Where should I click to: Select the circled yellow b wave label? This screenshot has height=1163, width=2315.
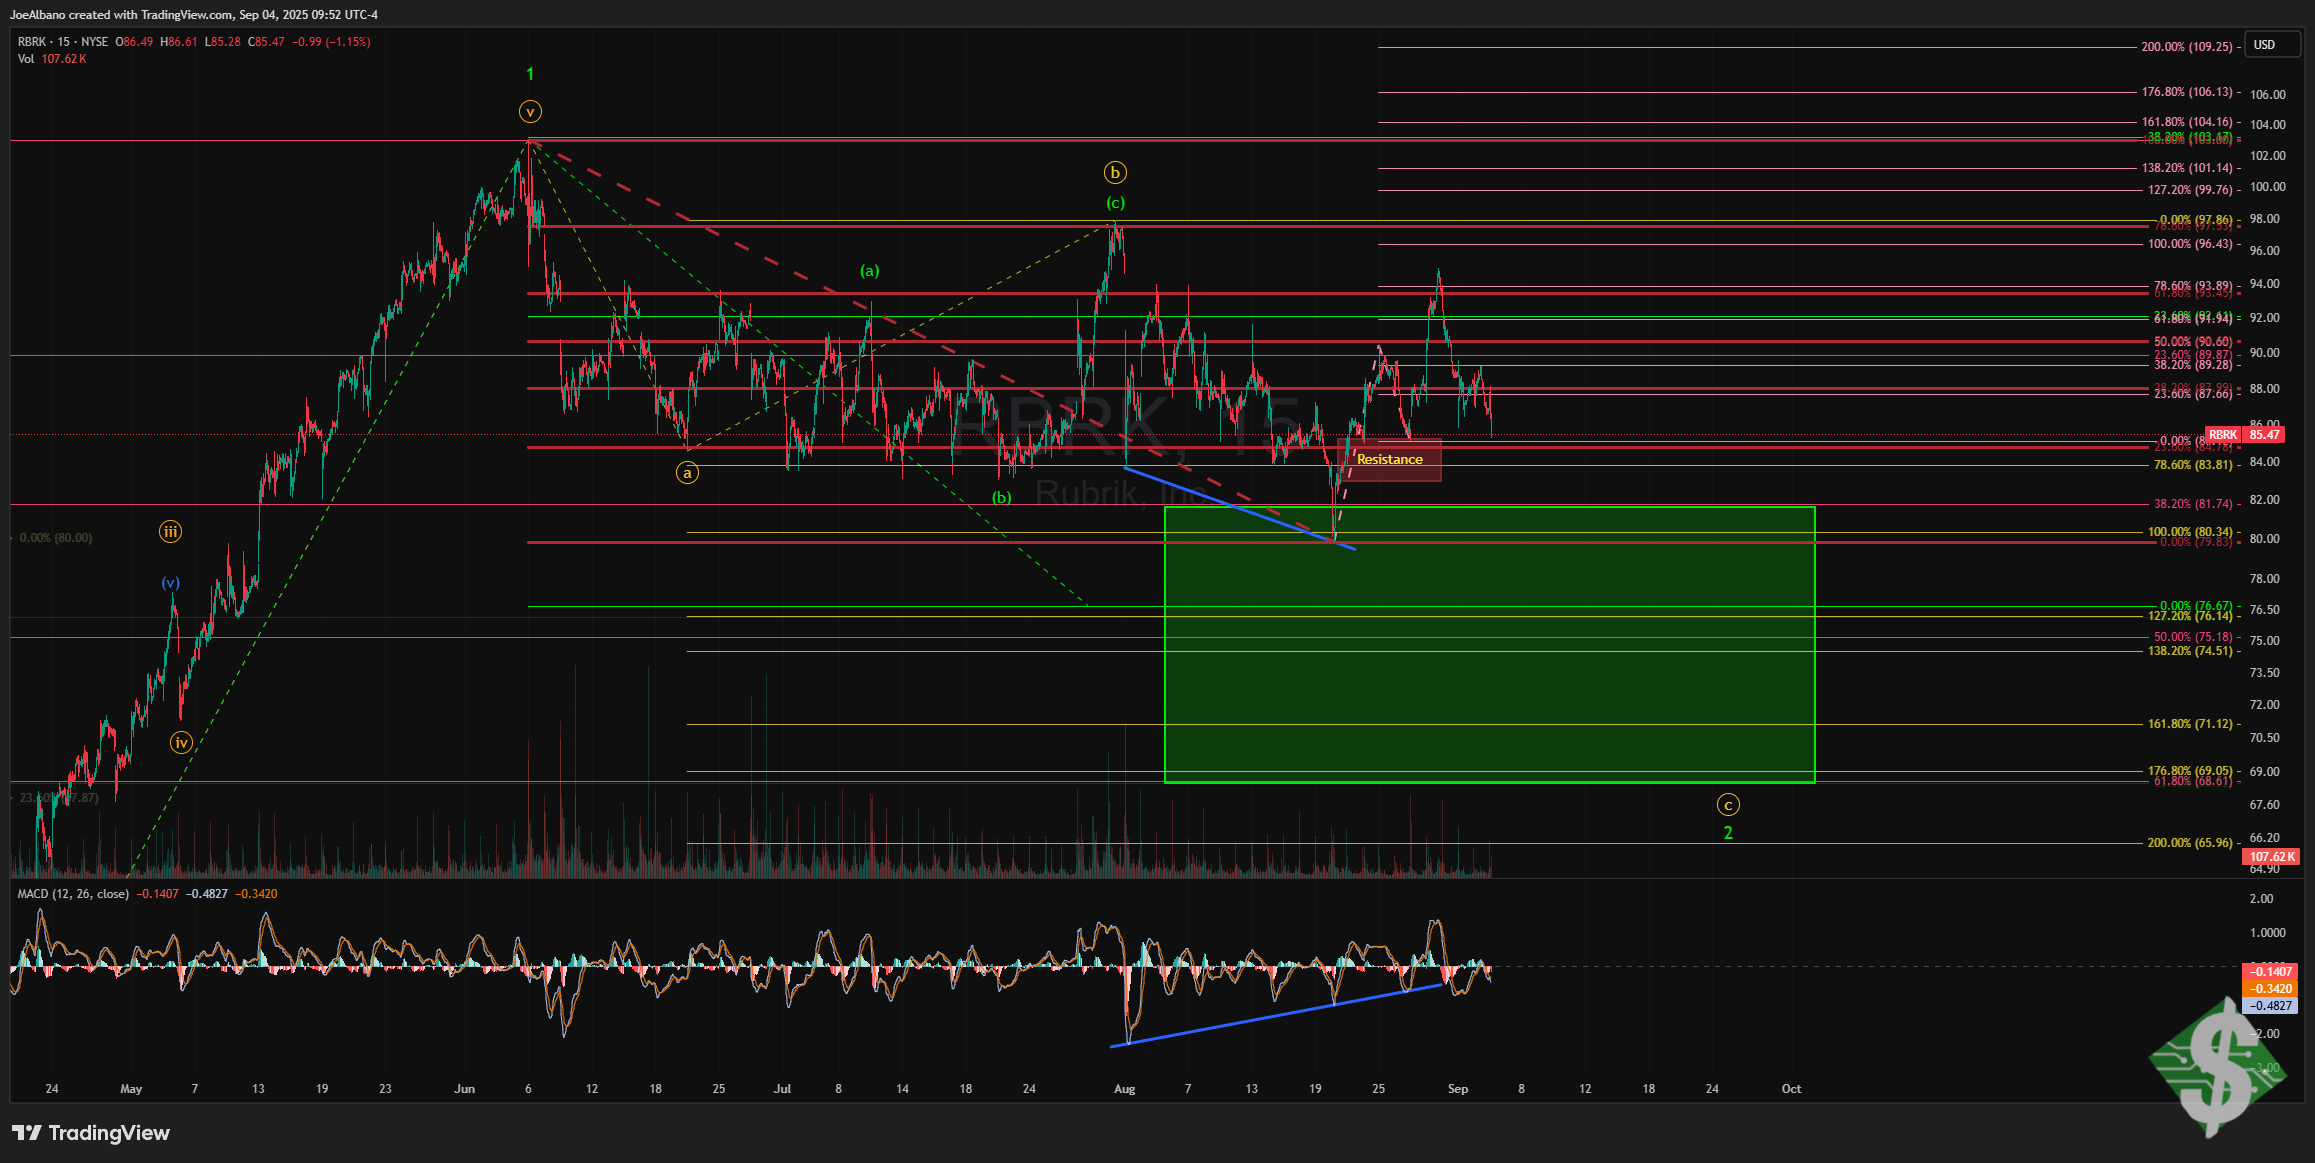point(1115,172)
